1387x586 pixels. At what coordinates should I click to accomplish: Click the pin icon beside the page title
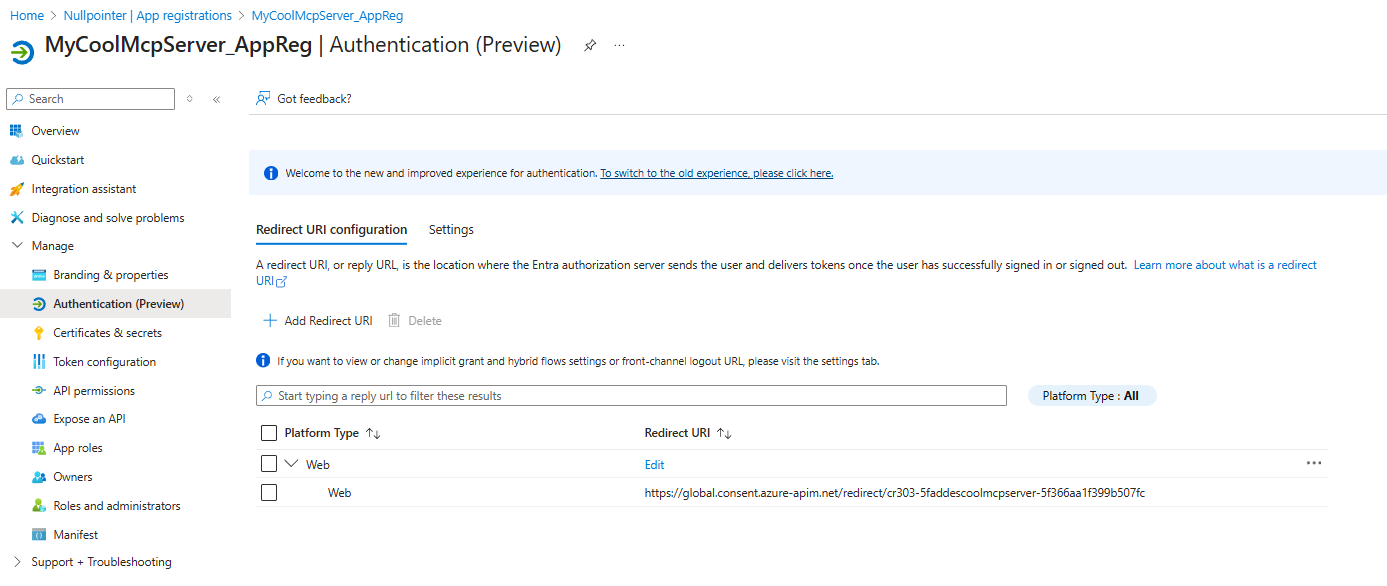tap(590, 46)
